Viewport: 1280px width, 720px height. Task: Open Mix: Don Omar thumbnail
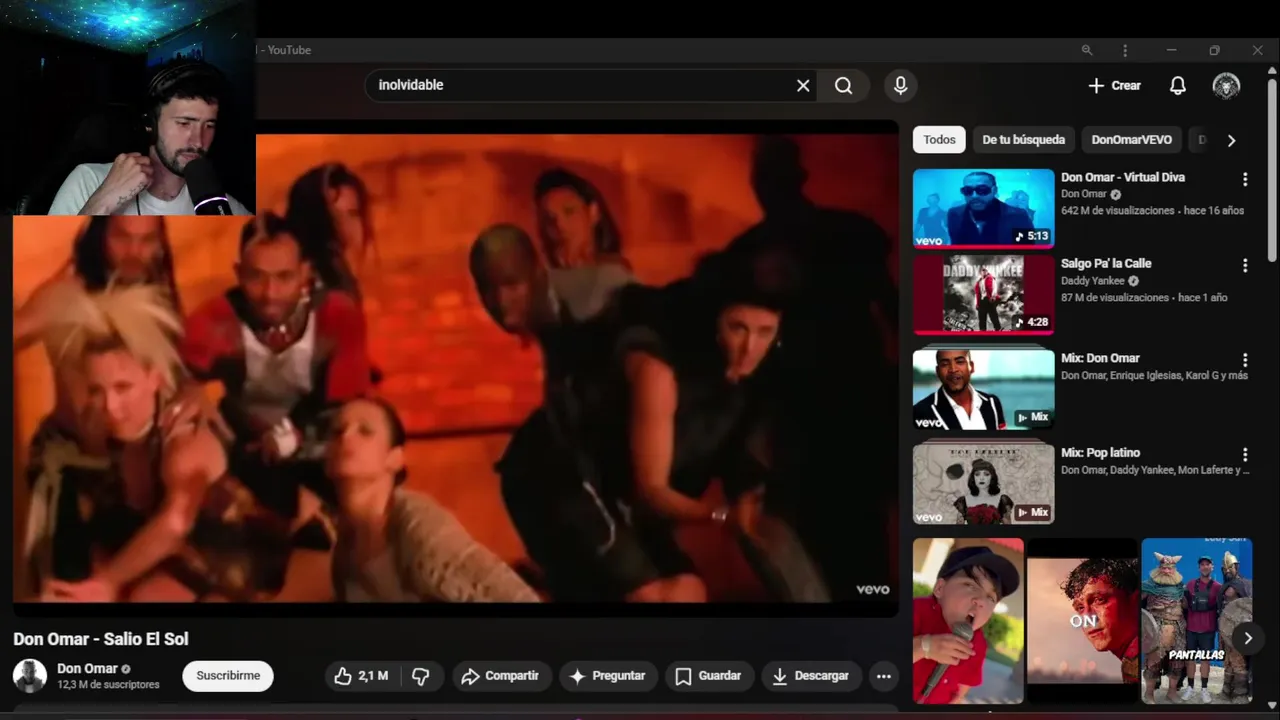pos(984,389)
